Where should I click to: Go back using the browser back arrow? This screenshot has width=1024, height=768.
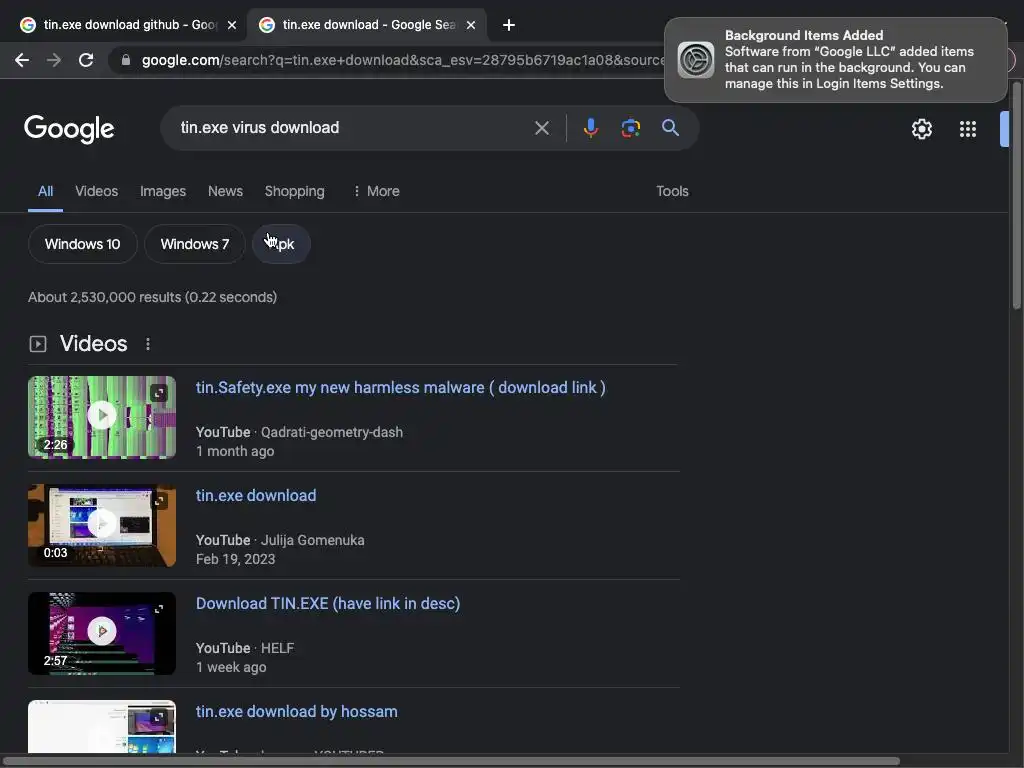point(22,60)
